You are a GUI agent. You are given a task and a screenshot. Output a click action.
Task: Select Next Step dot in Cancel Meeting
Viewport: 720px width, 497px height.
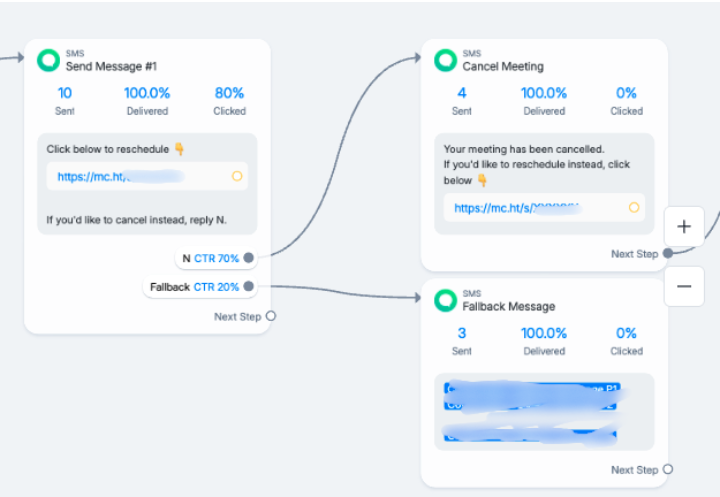(x=668, y=253)
